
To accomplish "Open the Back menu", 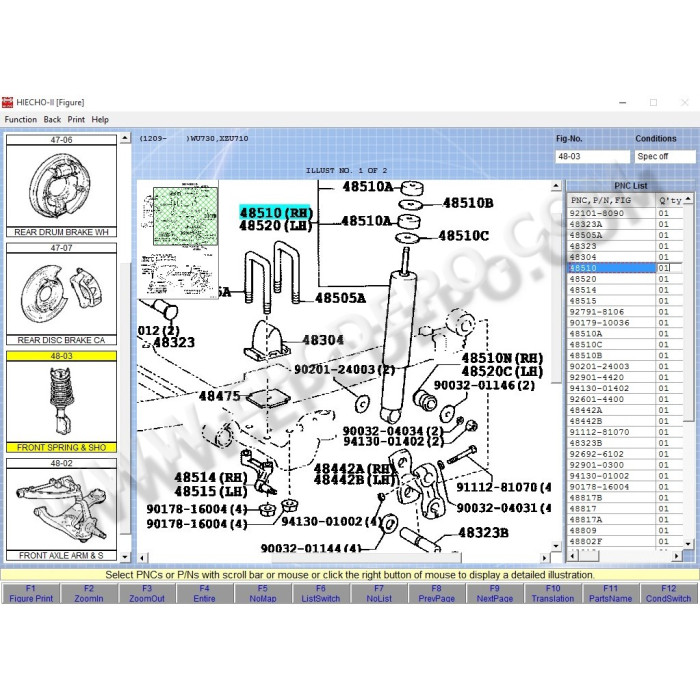I will click(x=52, y=120).
